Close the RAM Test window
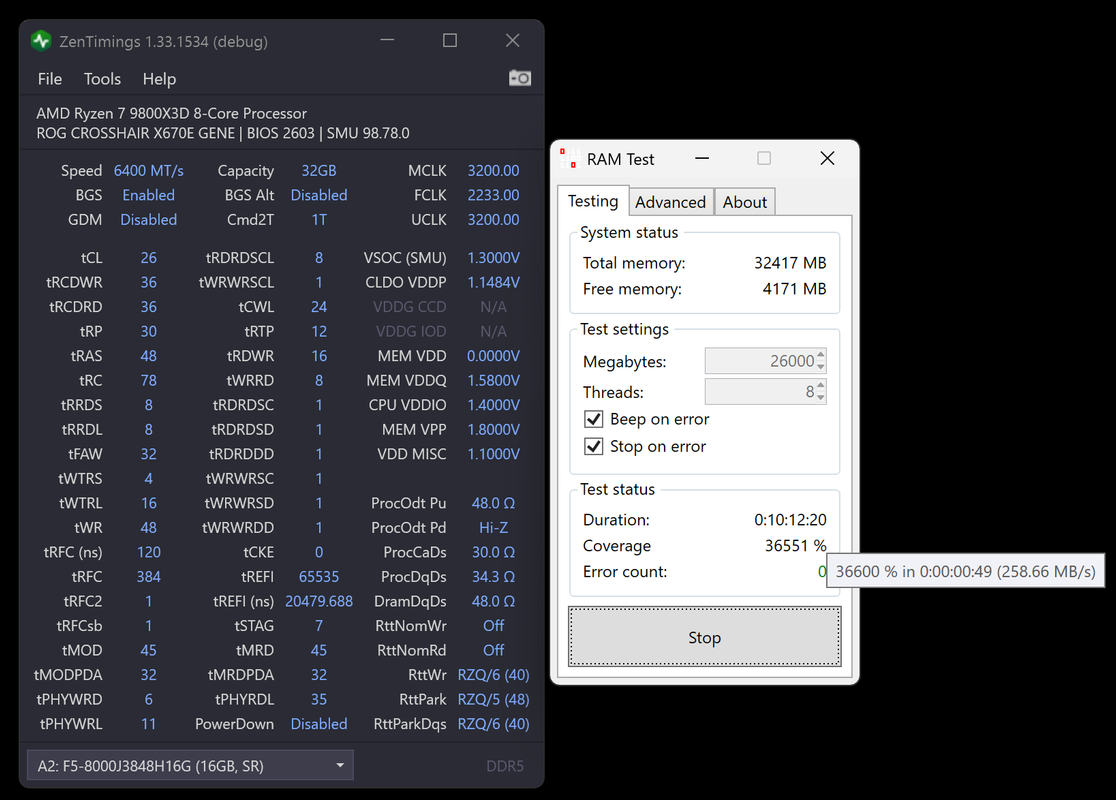 click(x=827, y=158)
